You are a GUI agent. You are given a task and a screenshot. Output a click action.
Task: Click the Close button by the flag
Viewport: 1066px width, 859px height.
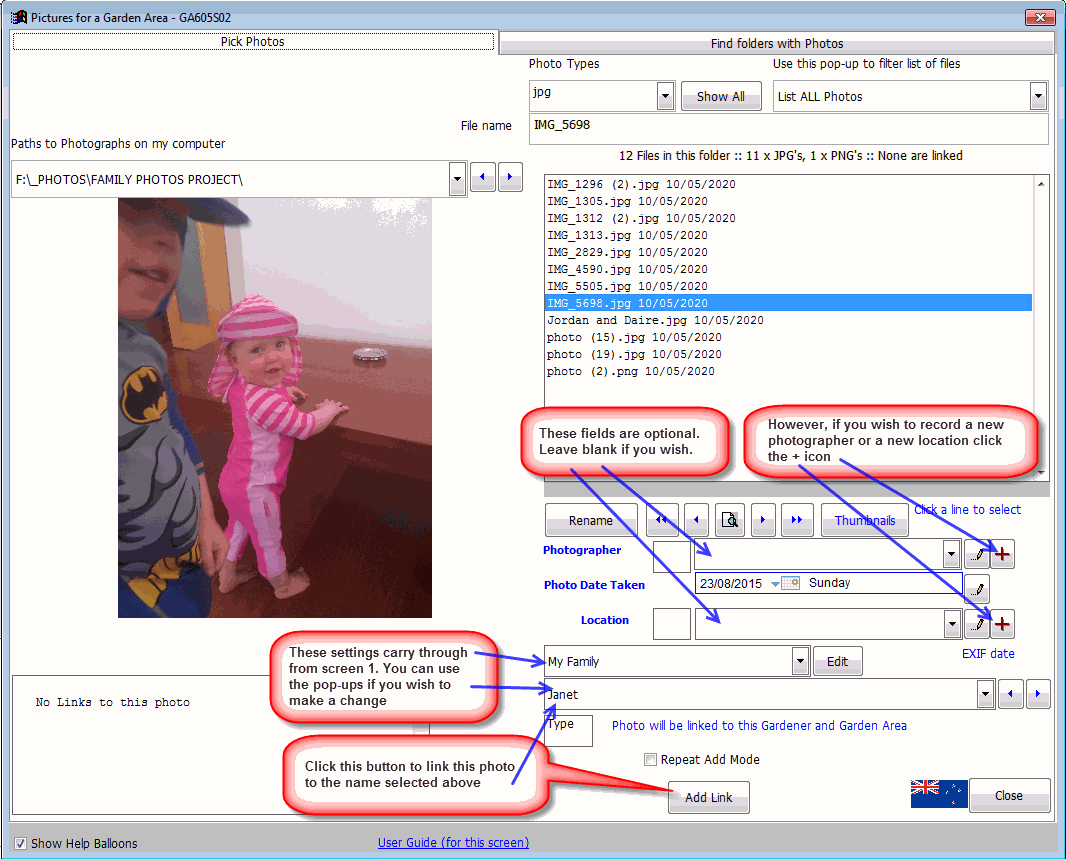click(1009, 795)
